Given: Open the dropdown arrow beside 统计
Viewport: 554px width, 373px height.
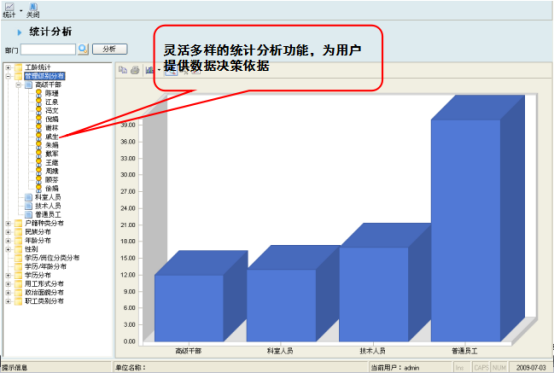Looking at the screenshot, I should tap(21, 10).
